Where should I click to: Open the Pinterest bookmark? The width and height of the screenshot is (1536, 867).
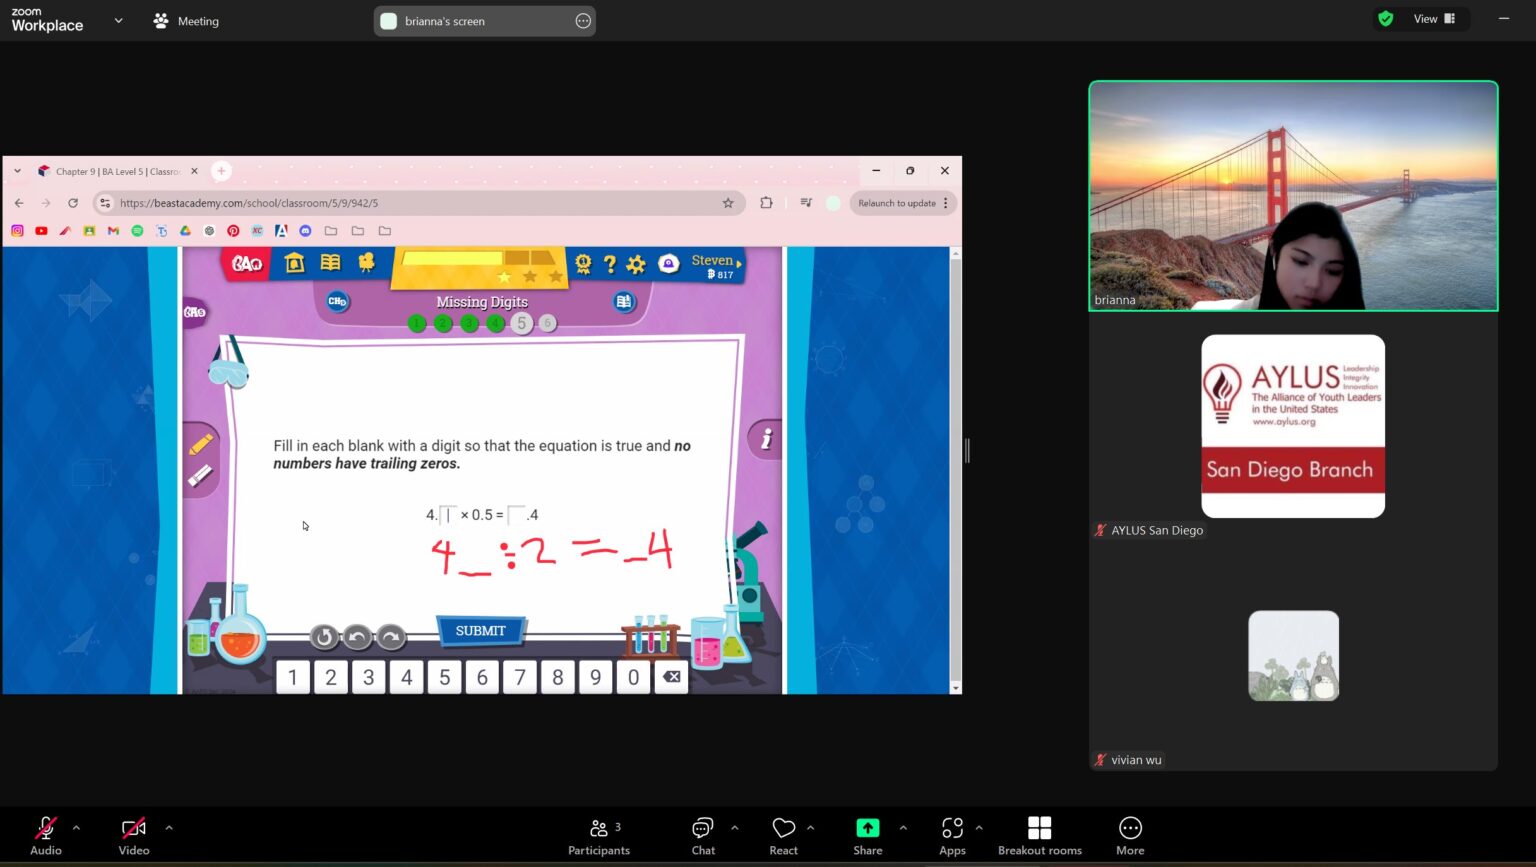[x=233, y=231]
